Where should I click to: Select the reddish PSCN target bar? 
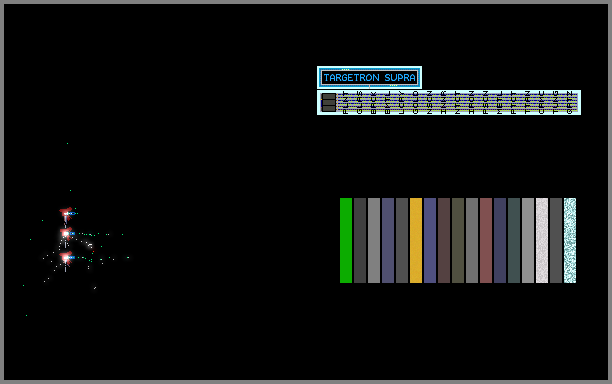pyautogui.click(x=486, y=240)
